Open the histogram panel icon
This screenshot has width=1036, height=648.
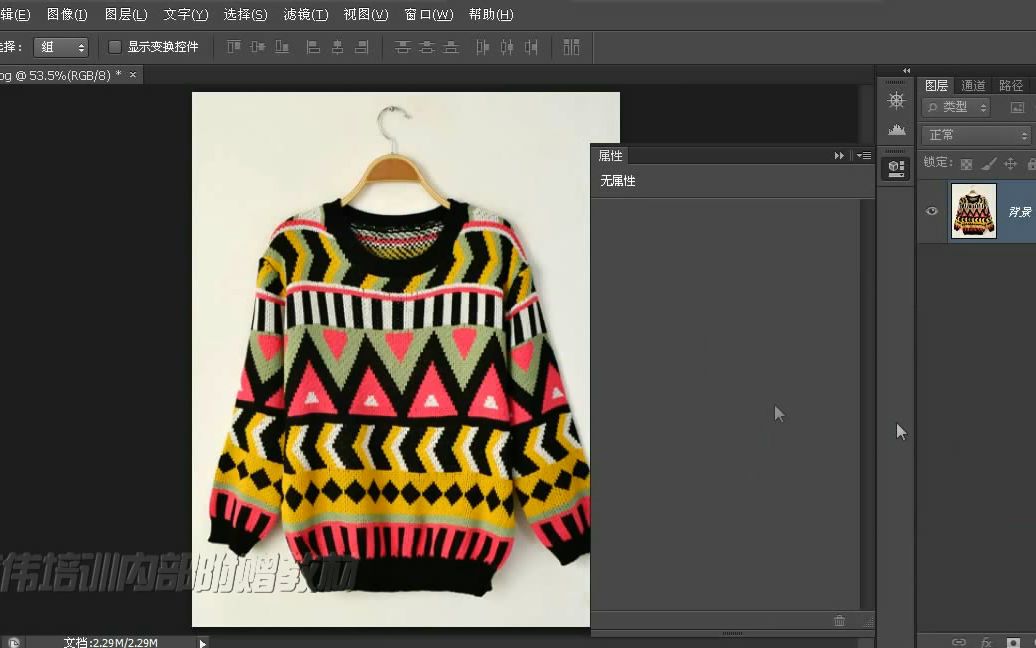(x=897, y=128)
